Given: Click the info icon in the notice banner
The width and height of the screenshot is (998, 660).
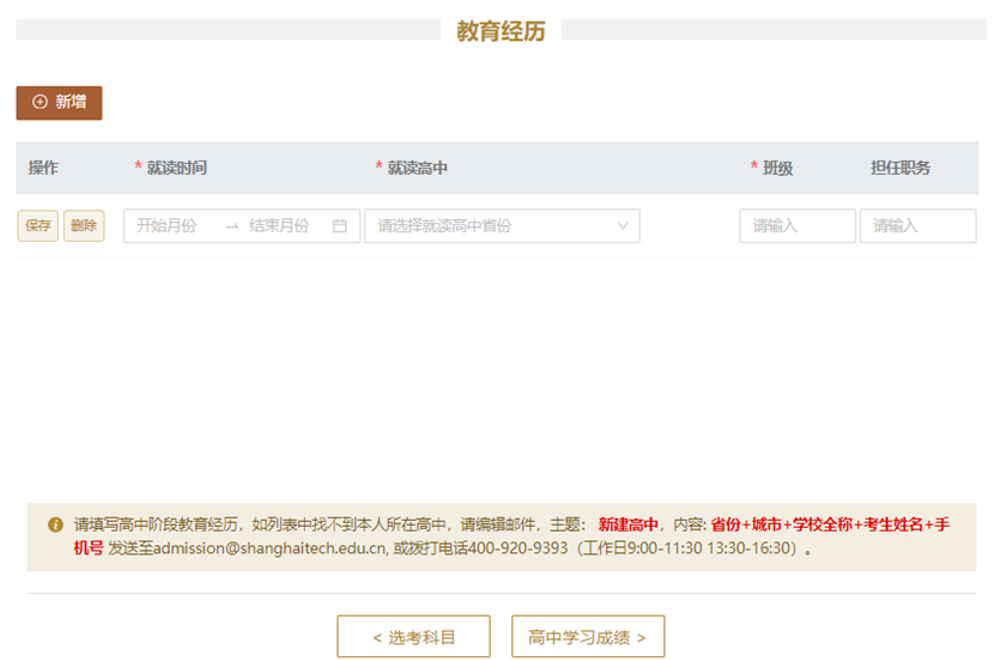Looking at the screenshot, I should tap(55, 525).
